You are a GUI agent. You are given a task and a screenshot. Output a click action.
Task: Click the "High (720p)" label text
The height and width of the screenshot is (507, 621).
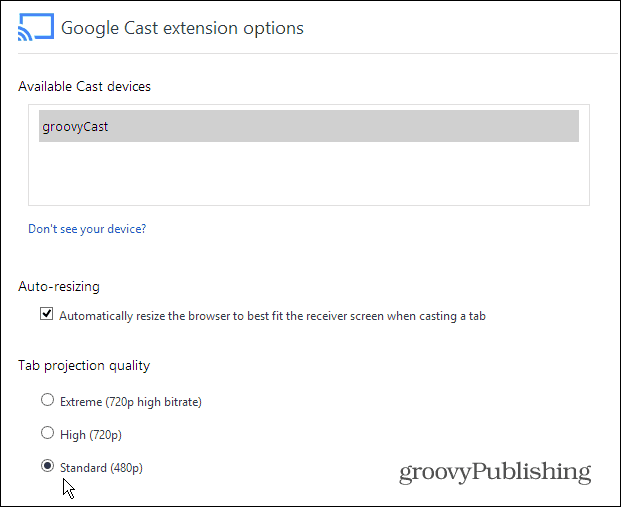[x=91, y=435]
